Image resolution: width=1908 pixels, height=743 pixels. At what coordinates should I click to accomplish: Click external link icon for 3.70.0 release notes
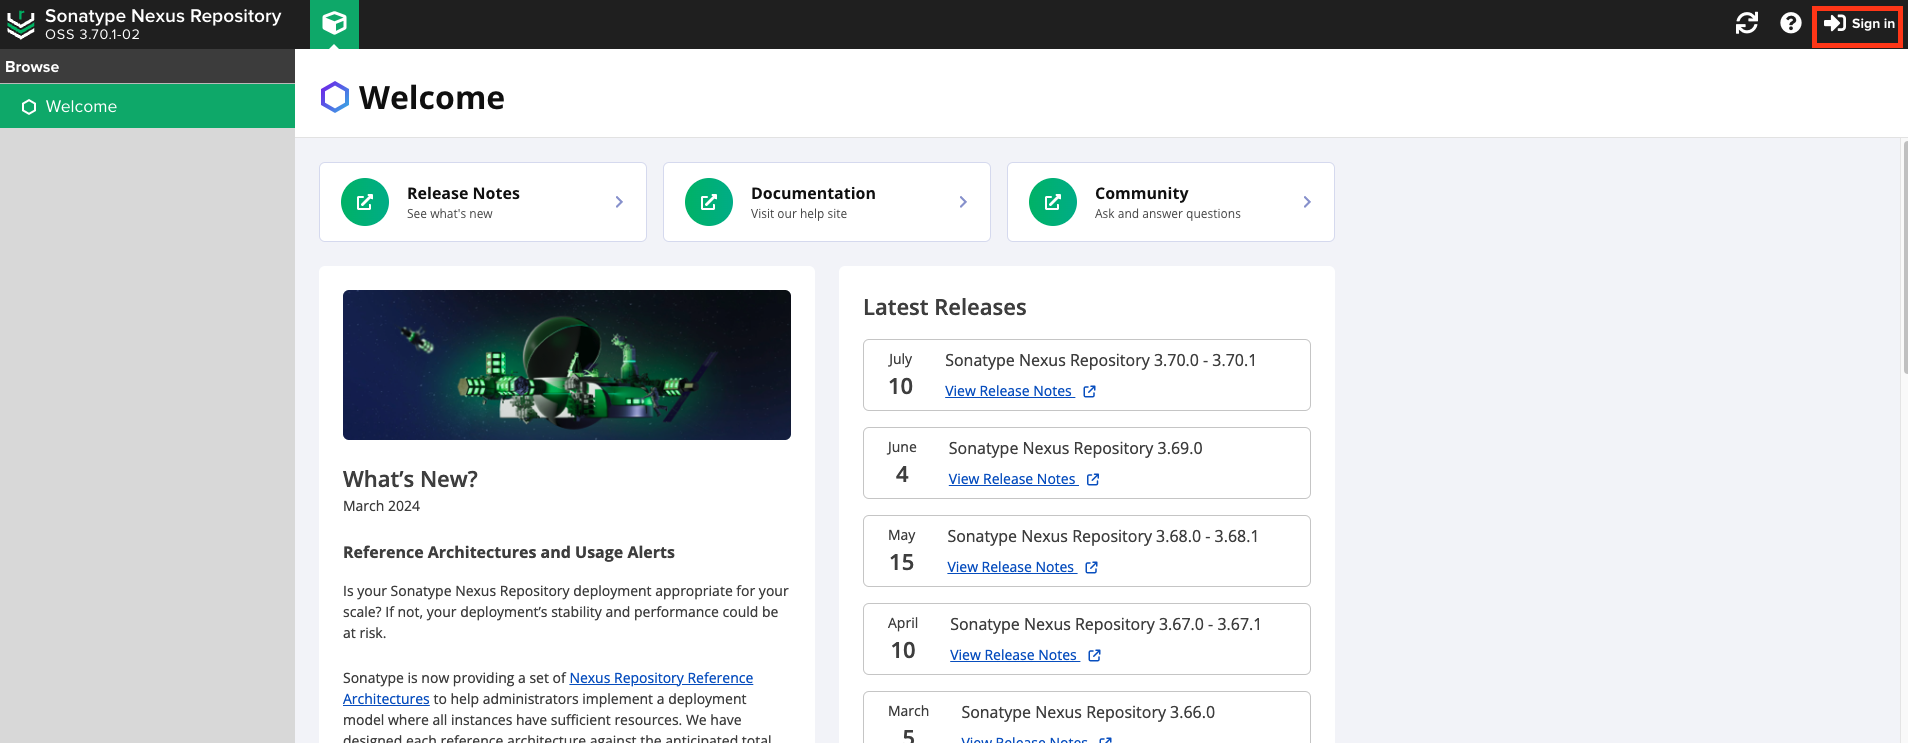pos(1090,392)
